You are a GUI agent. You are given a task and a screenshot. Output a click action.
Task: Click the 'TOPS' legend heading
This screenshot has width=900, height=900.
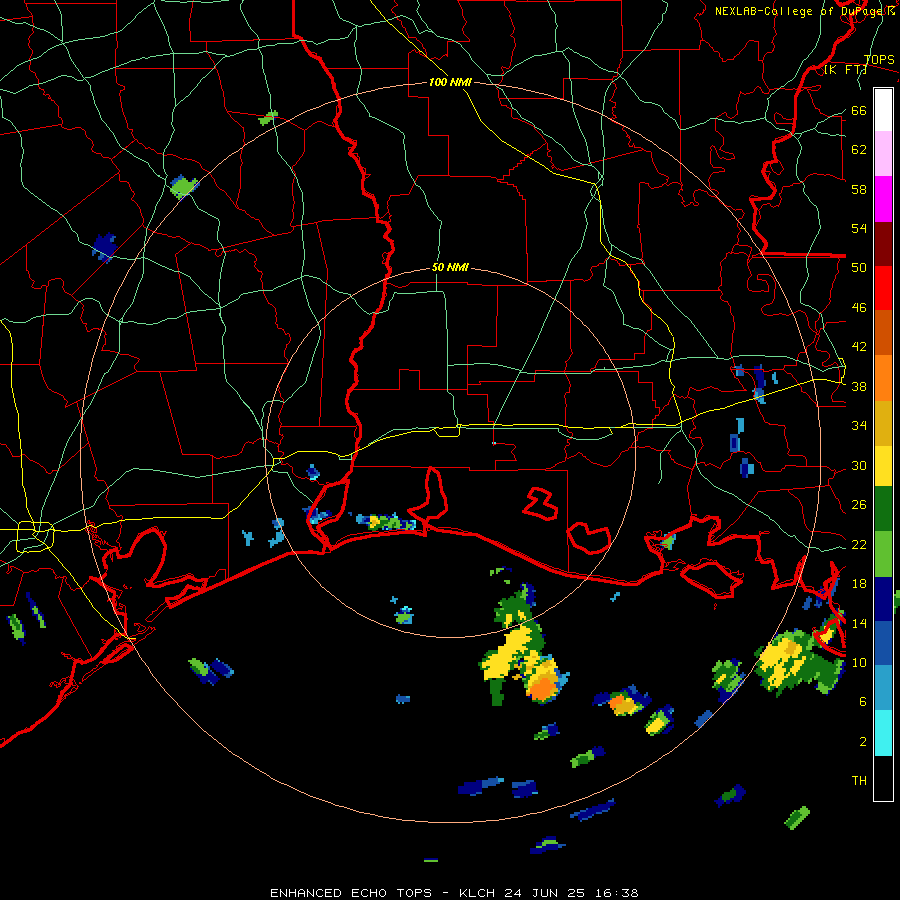(879, 59)
